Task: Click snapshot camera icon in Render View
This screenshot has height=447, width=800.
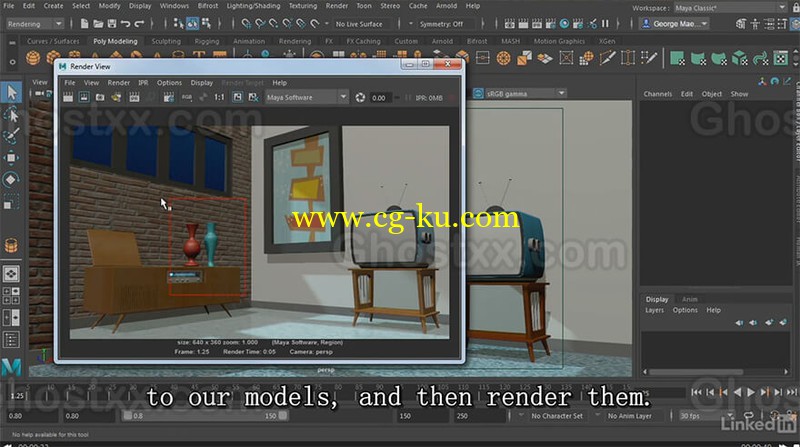Action: pyautogui.click(x=100, y=97)
